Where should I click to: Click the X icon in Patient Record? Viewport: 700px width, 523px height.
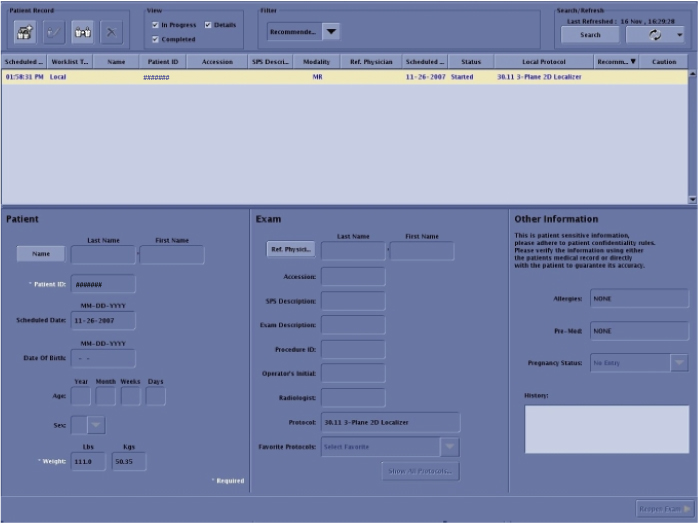click(111, 34)
